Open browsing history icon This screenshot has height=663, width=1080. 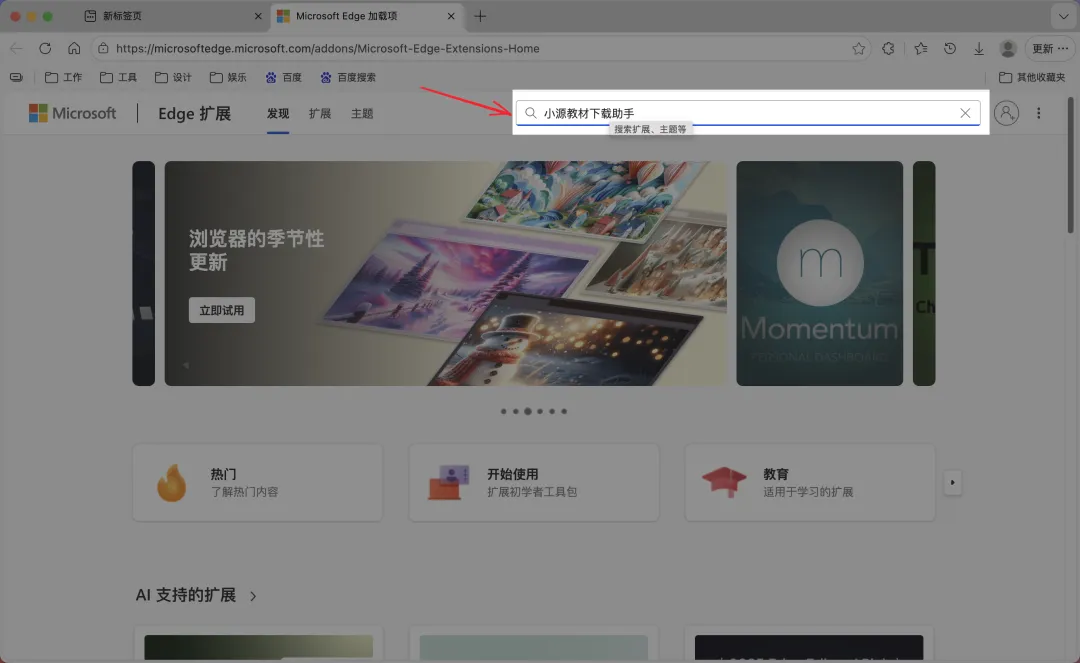(950, 48)
